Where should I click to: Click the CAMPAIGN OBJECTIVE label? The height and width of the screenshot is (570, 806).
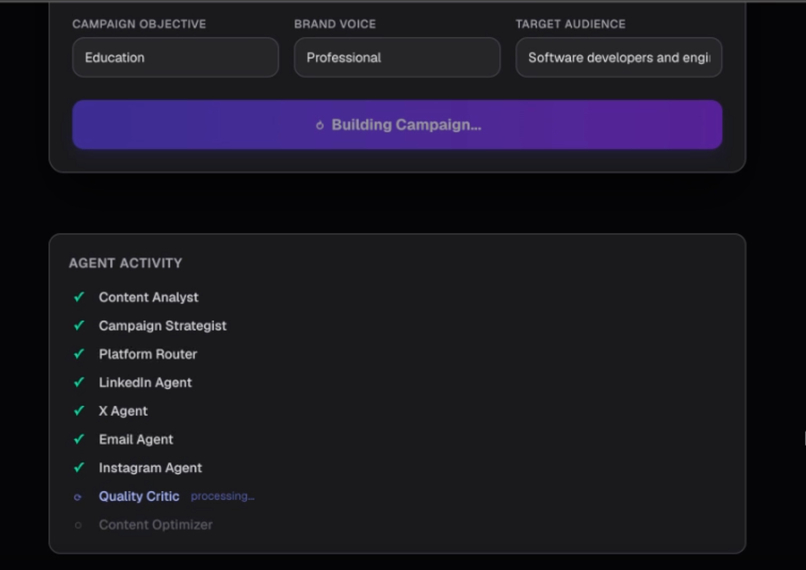(139, 24)
